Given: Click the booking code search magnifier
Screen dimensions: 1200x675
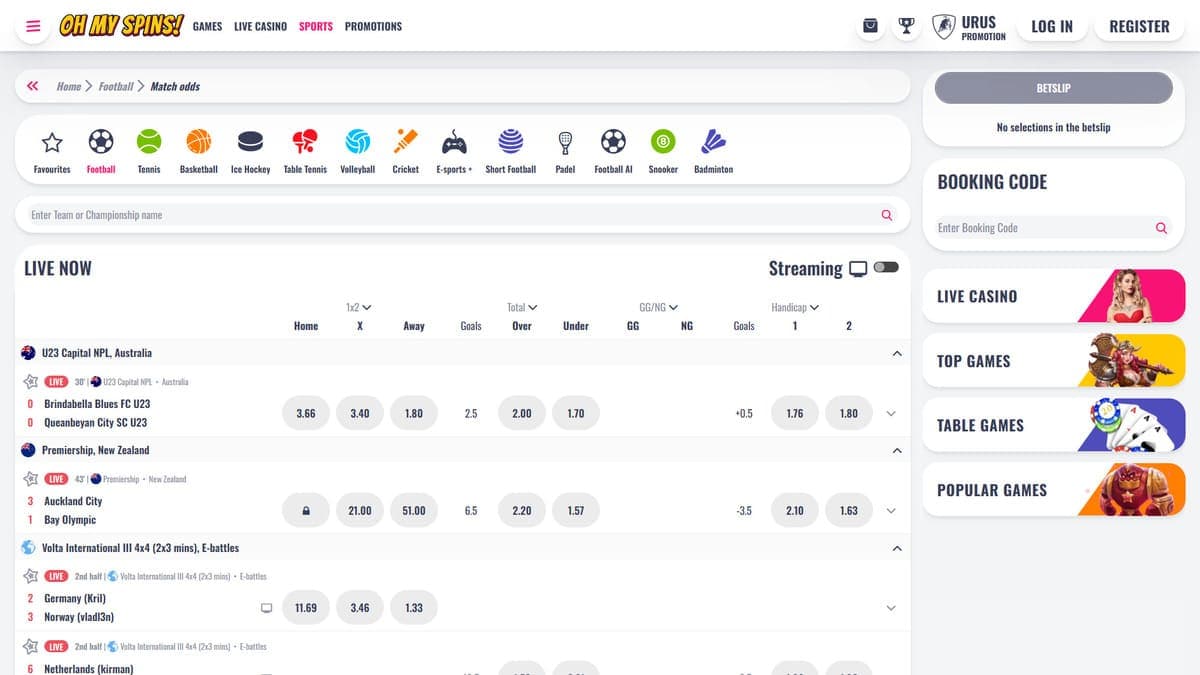Looking at the screenshot, I should 1161,228.
